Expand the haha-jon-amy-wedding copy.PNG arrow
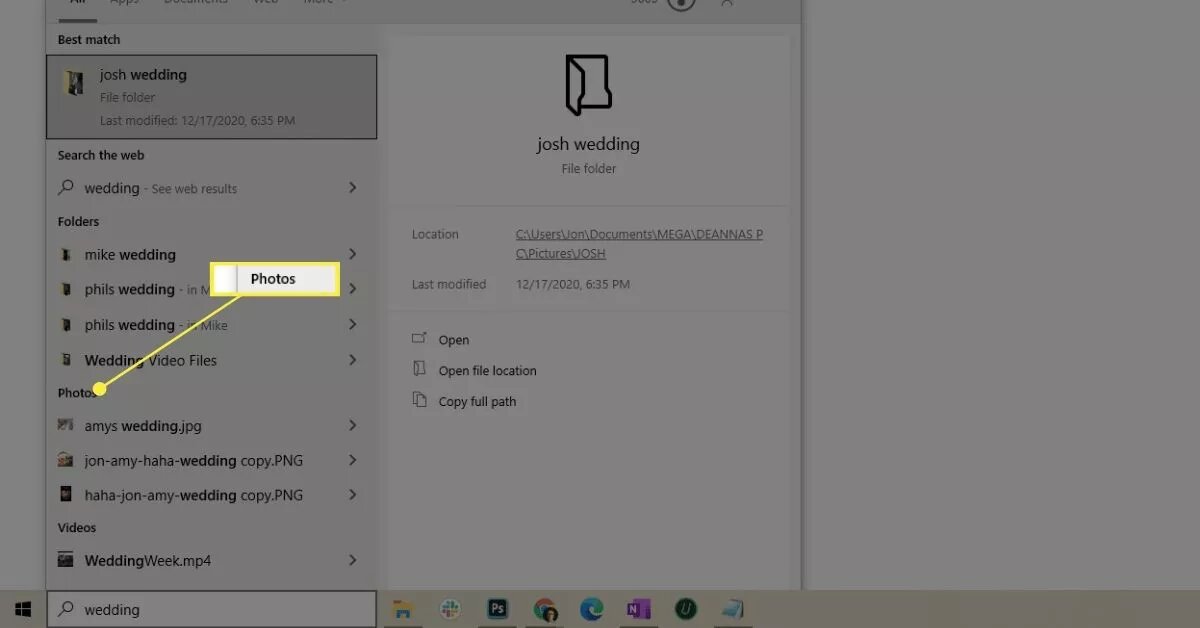This screenshot has width=1200, height=628. click(353, 494)
